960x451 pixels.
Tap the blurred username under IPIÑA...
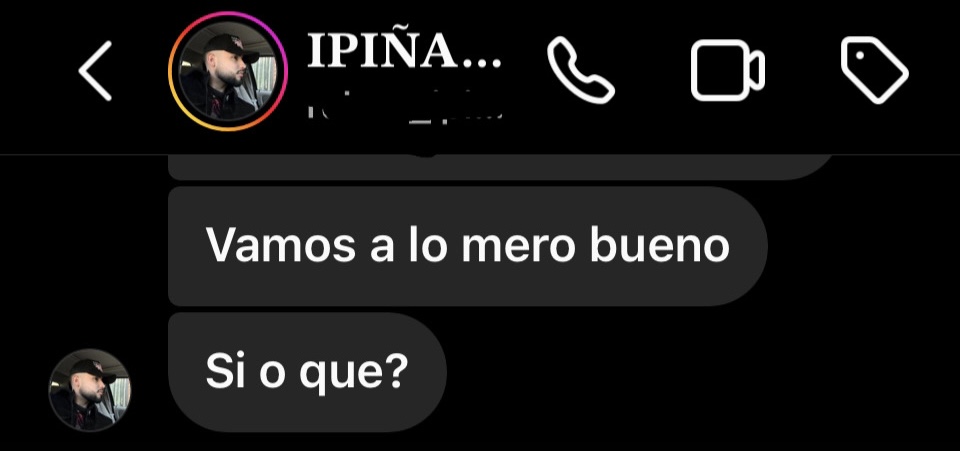pyautogui.click(x=404, y=109)
